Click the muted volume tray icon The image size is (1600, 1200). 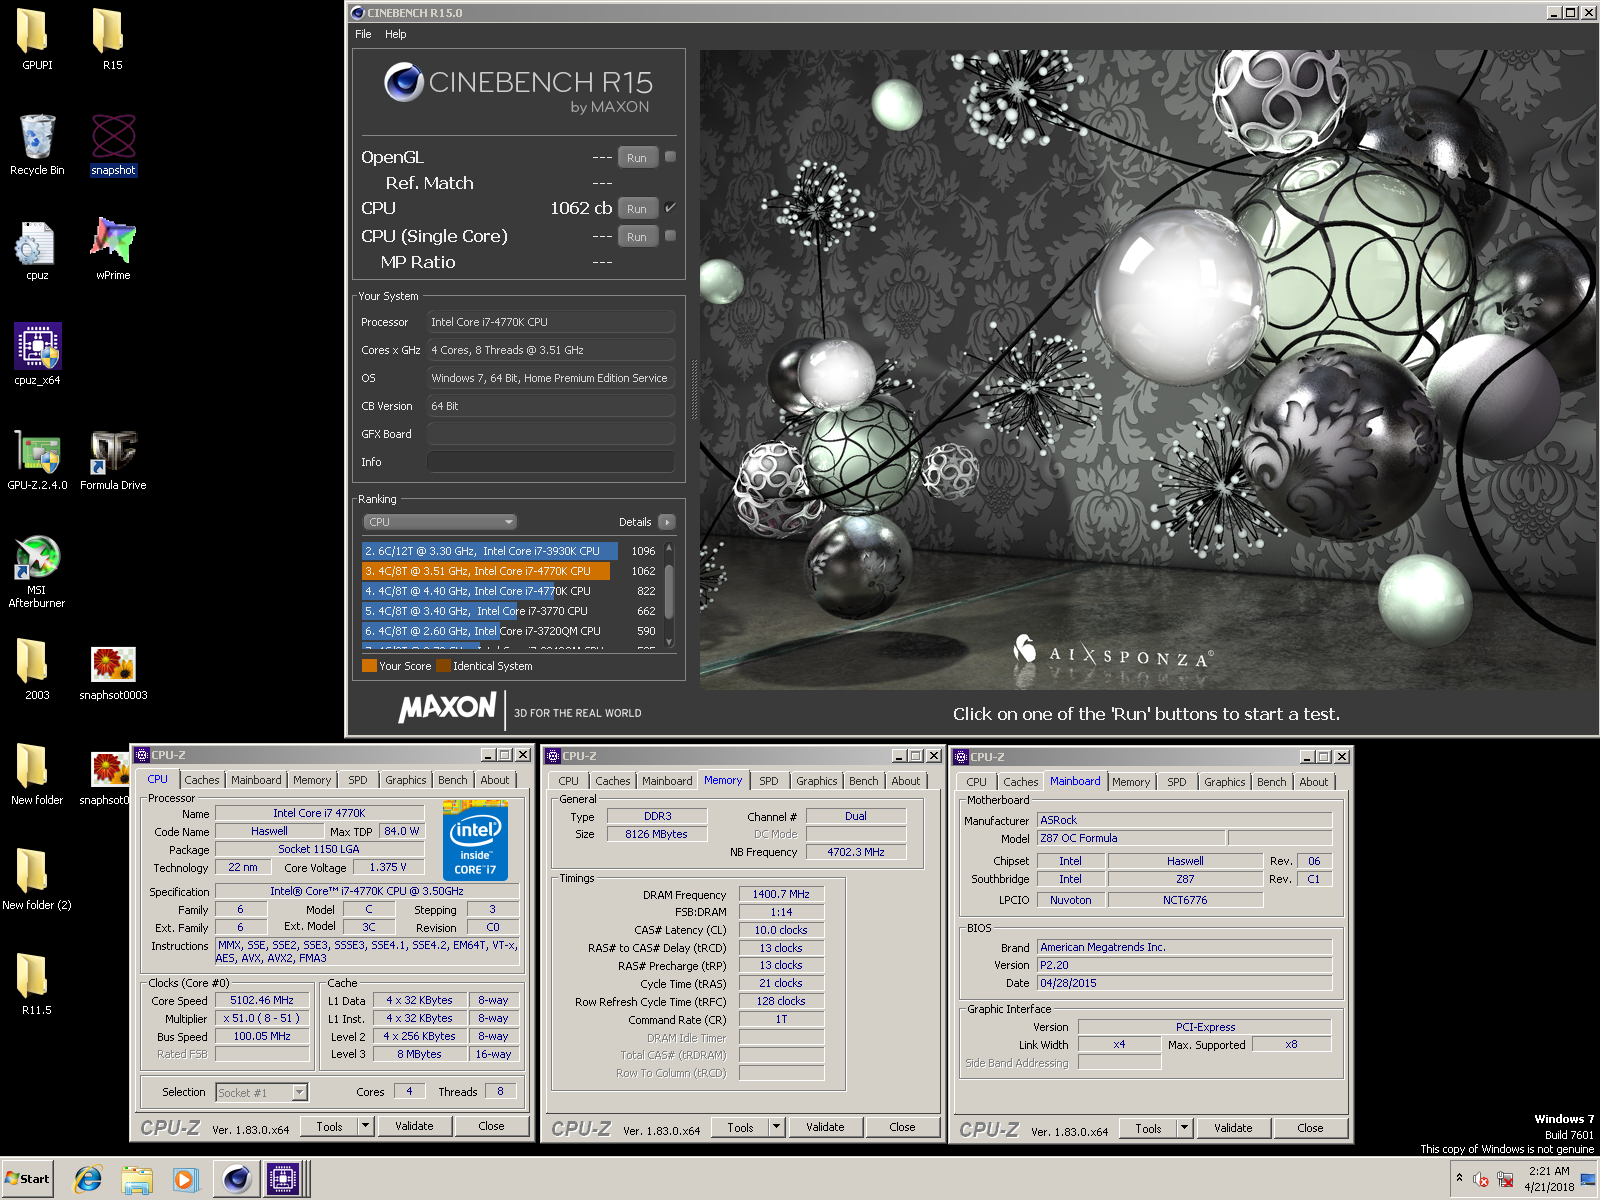[x=1481, y=1180]
